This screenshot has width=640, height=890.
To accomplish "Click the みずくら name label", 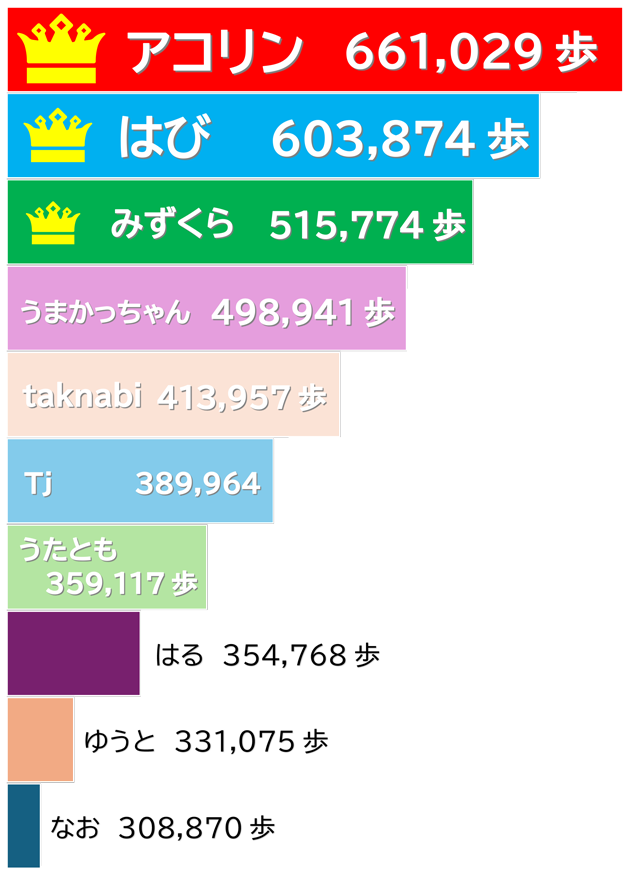I will tap(172, 224).
